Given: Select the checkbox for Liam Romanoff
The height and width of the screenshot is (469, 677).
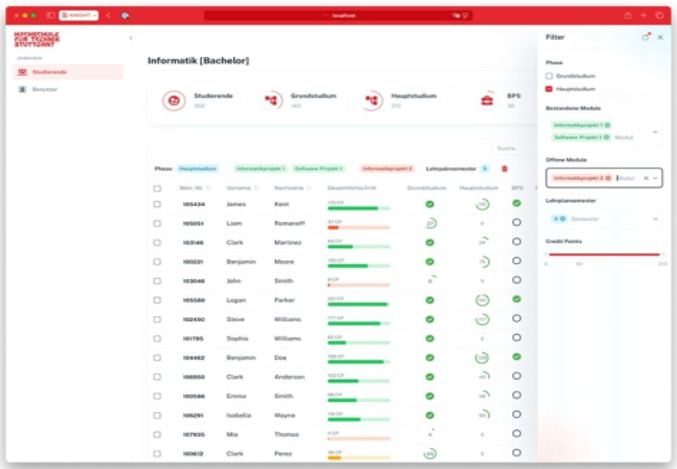Looking at the screenshot, I should (157, 224).
